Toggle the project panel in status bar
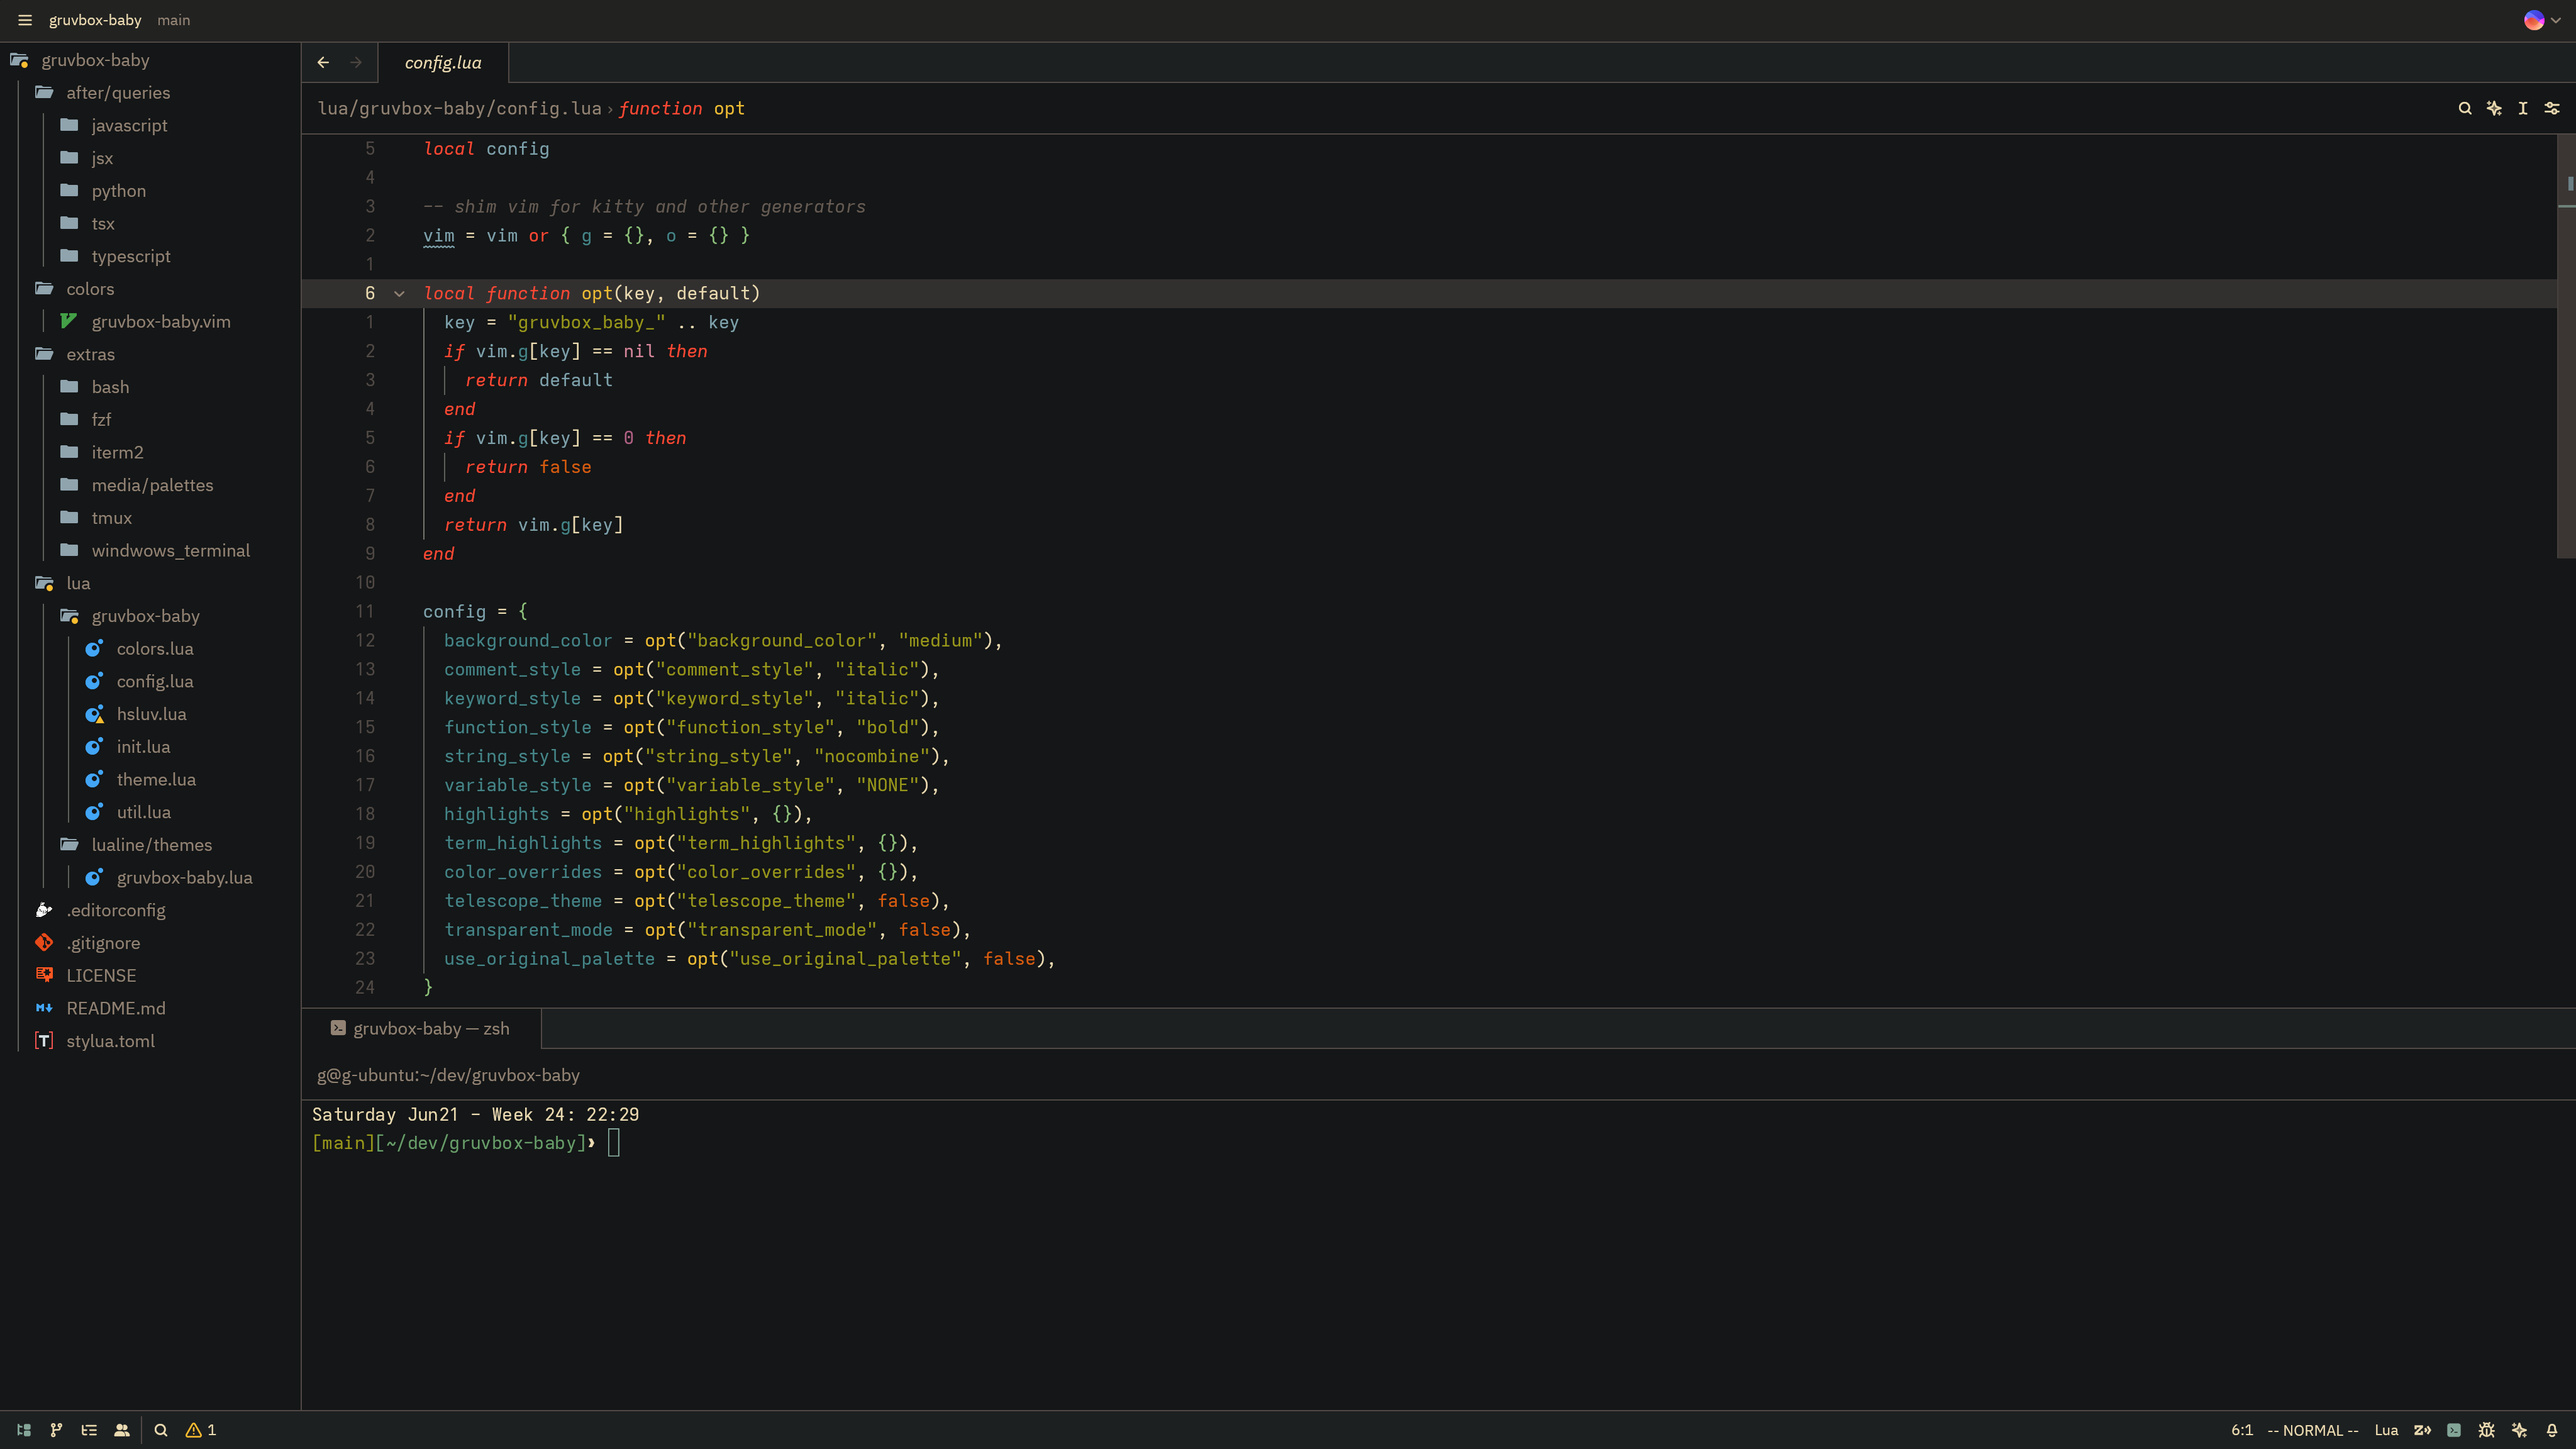The image size is (2576, 1449). [x=24, y=1430]
